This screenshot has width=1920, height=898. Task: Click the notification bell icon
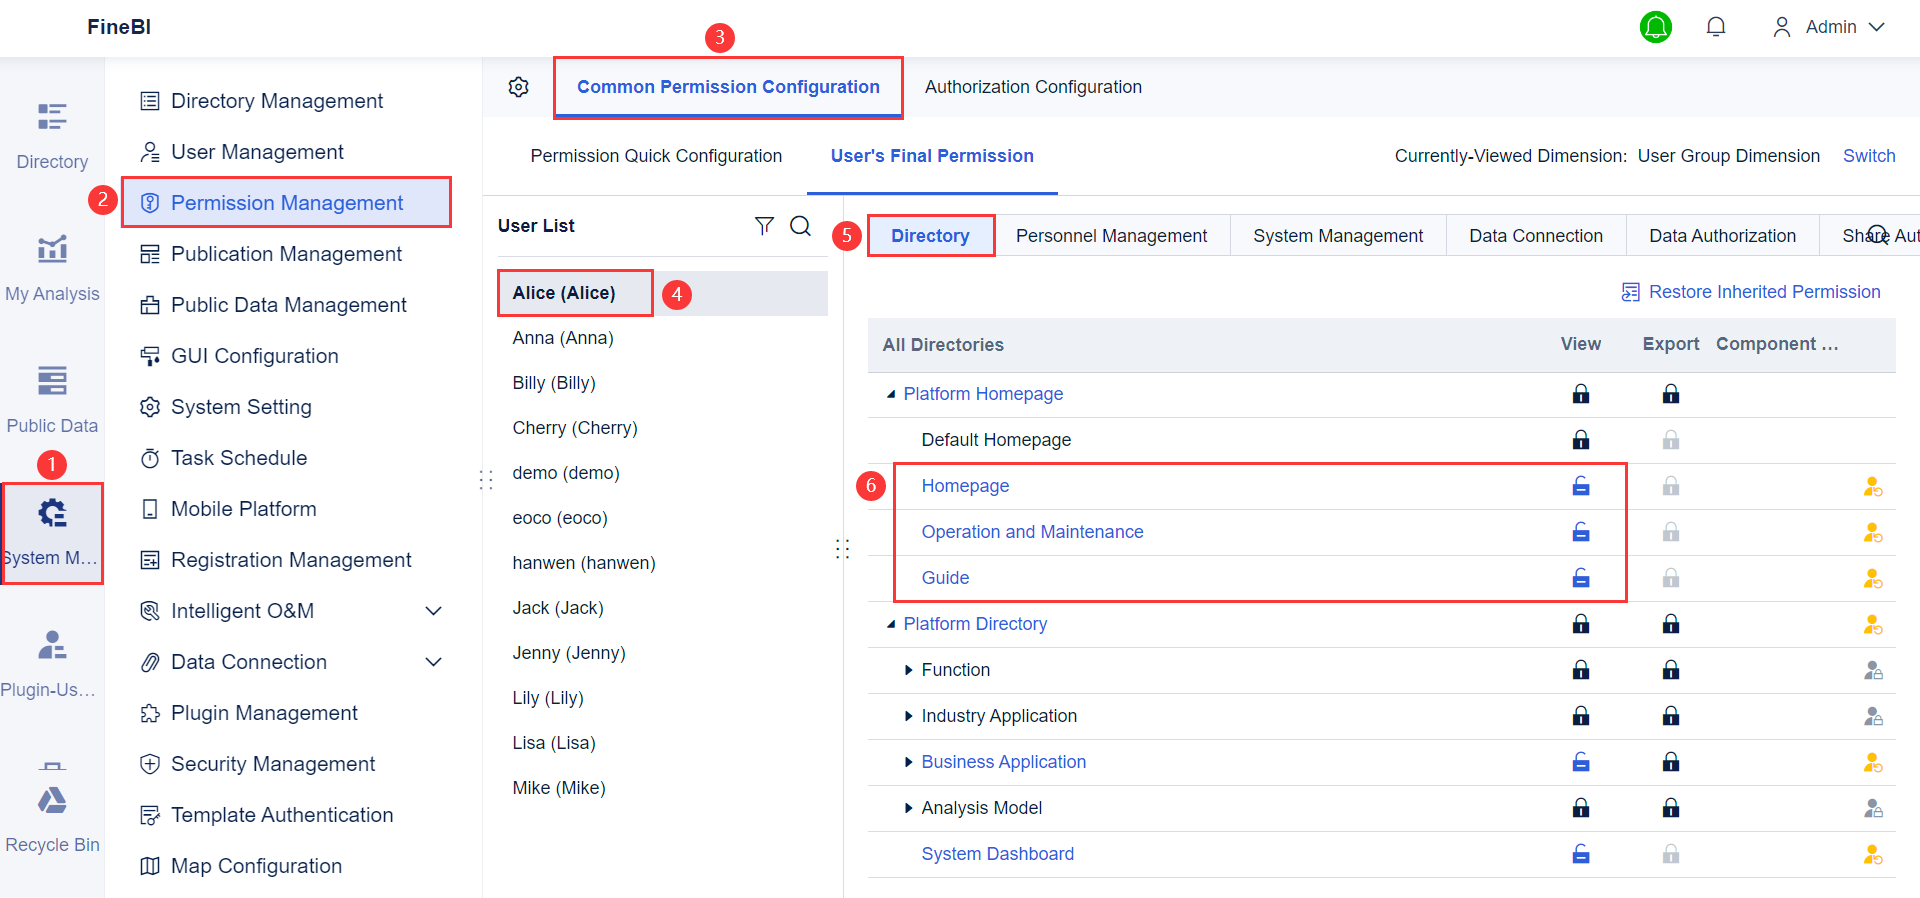tap(1716, 27)
